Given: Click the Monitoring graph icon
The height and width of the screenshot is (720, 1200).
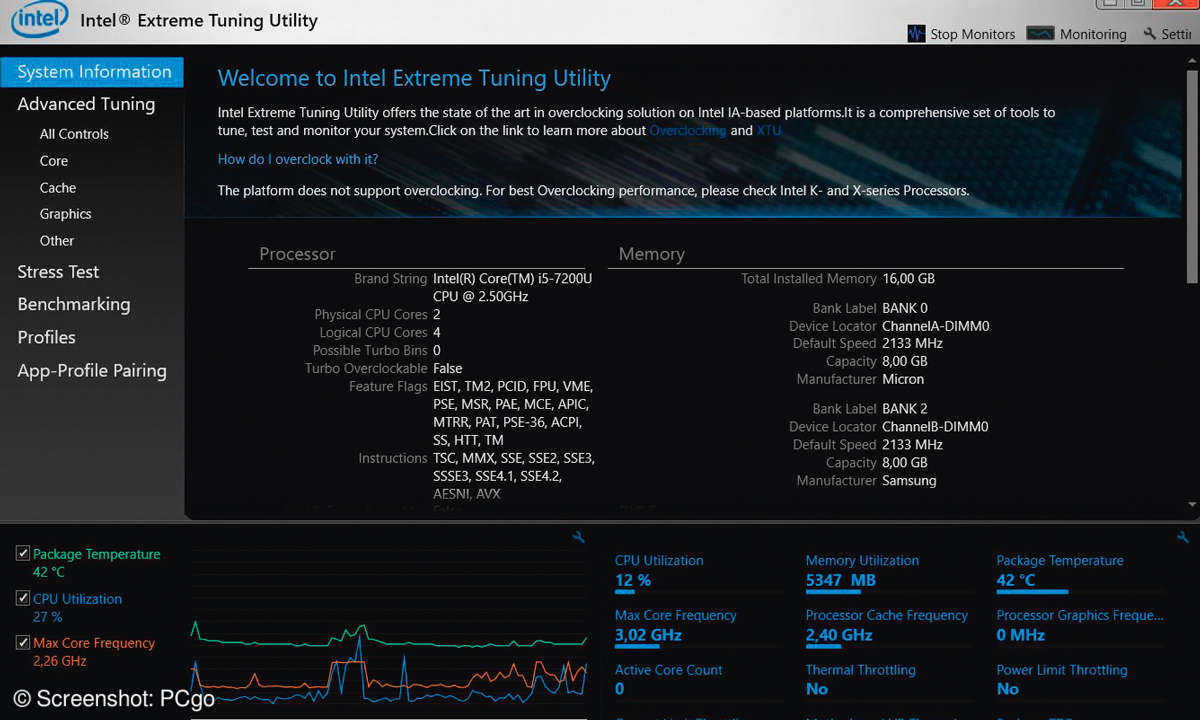Looking at the screenshot, I should click(x=1040, y=34).
